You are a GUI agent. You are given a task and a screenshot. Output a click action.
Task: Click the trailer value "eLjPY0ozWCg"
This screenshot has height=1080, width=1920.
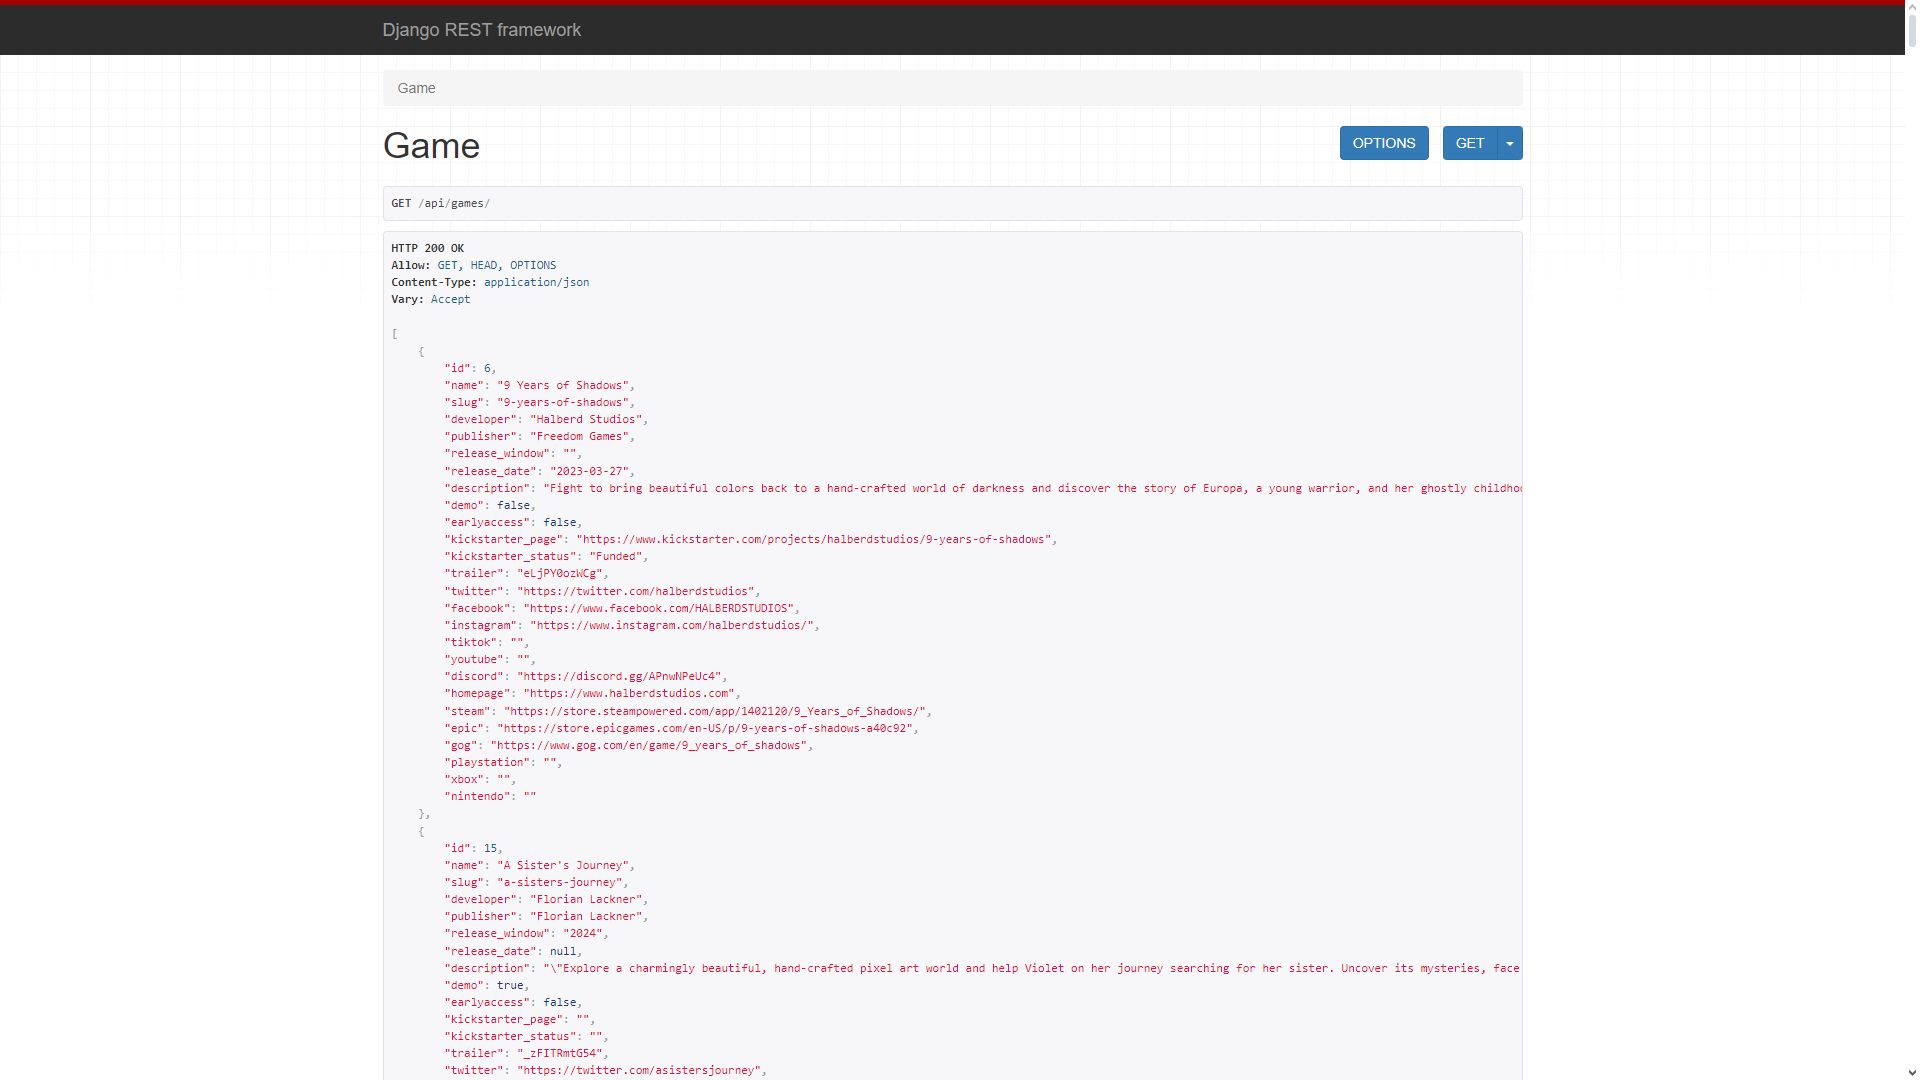pyautogui.click(x=560, y=573)
